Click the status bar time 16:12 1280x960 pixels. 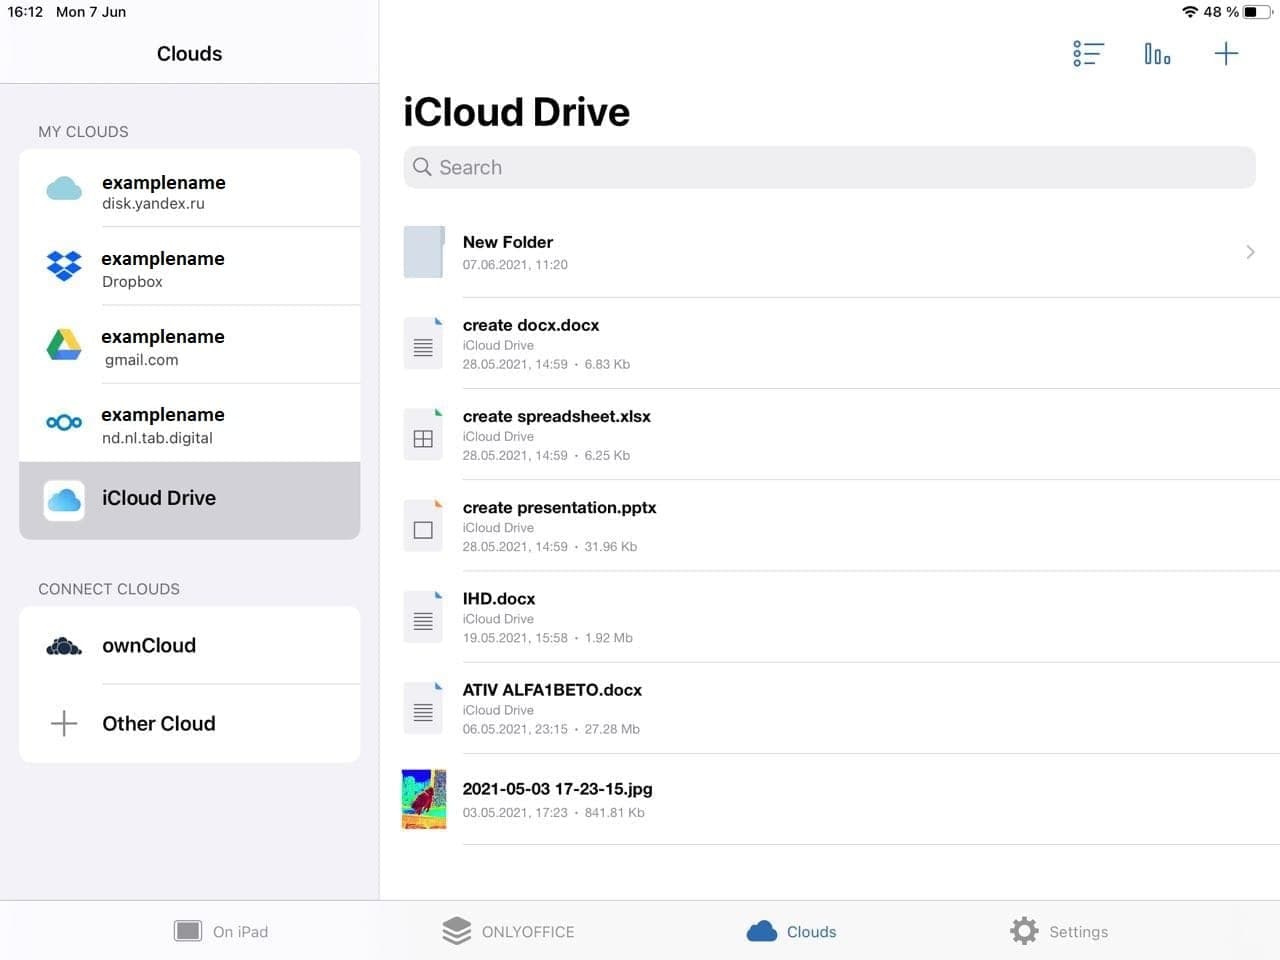(x=25, y=12)
